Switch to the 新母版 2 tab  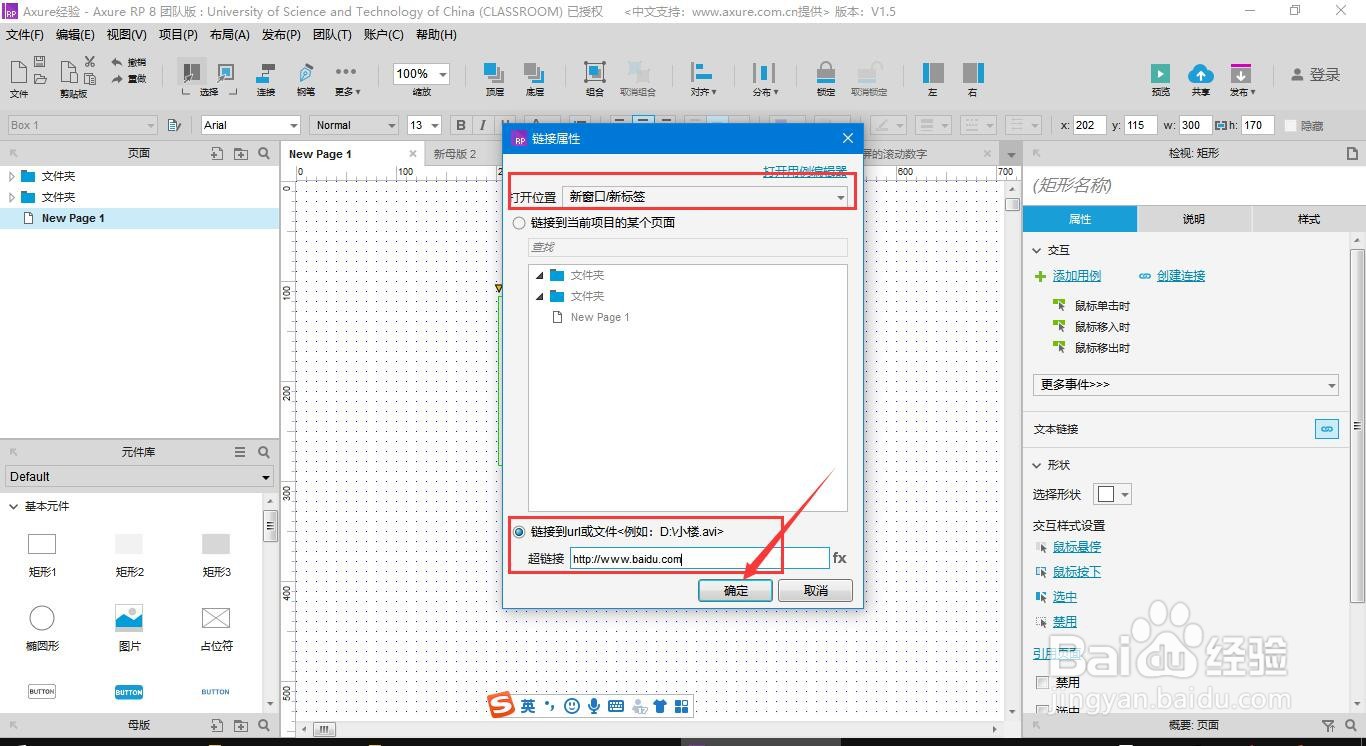(x=455, y=154)
